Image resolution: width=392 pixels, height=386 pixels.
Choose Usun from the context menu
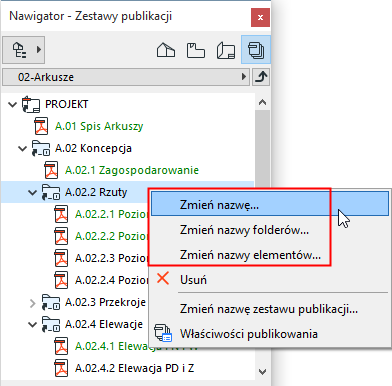click(x=270, y=279)
